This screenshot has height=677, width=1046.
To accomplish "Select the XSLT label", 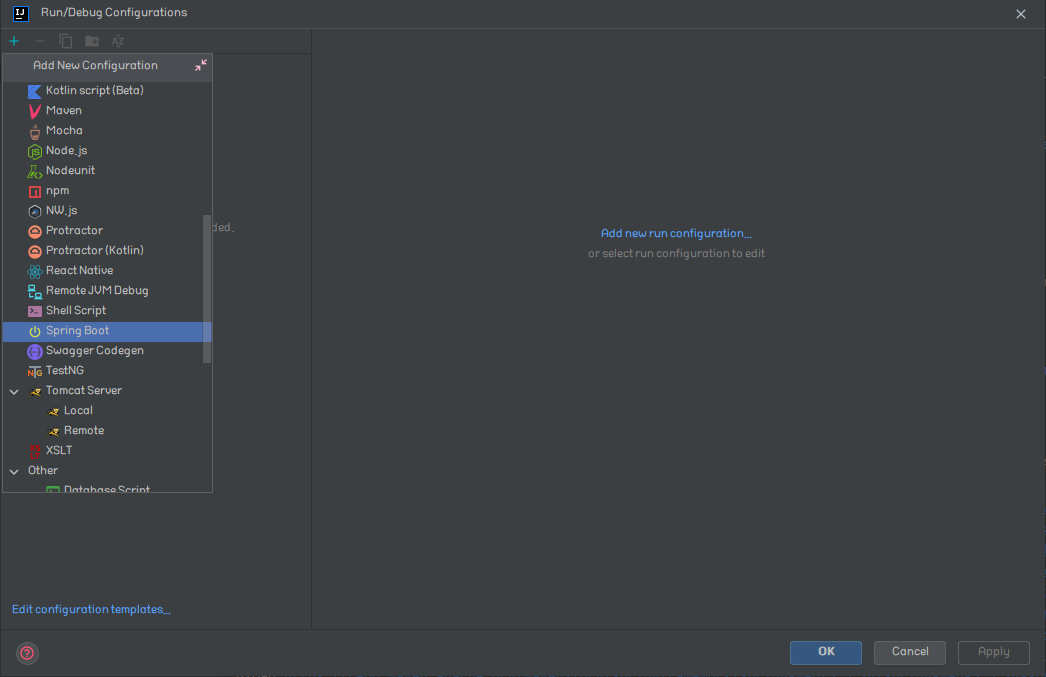I will pos(59,451).
